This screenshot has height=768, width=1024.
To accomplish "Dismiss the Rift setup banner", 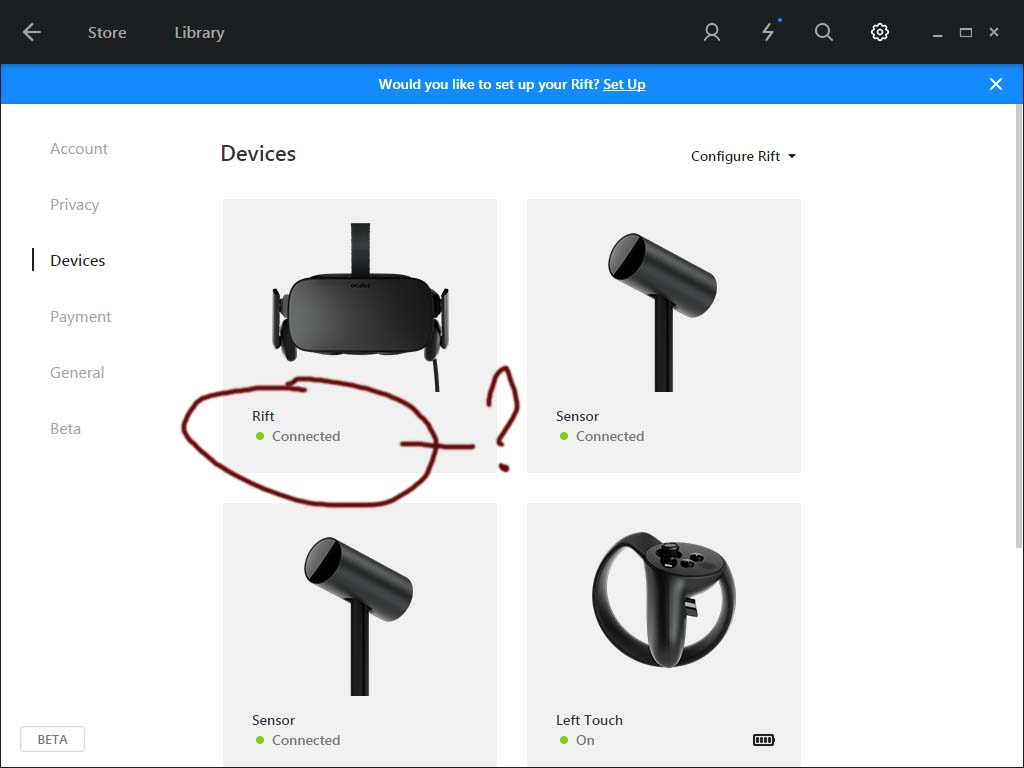I will 995,84.
